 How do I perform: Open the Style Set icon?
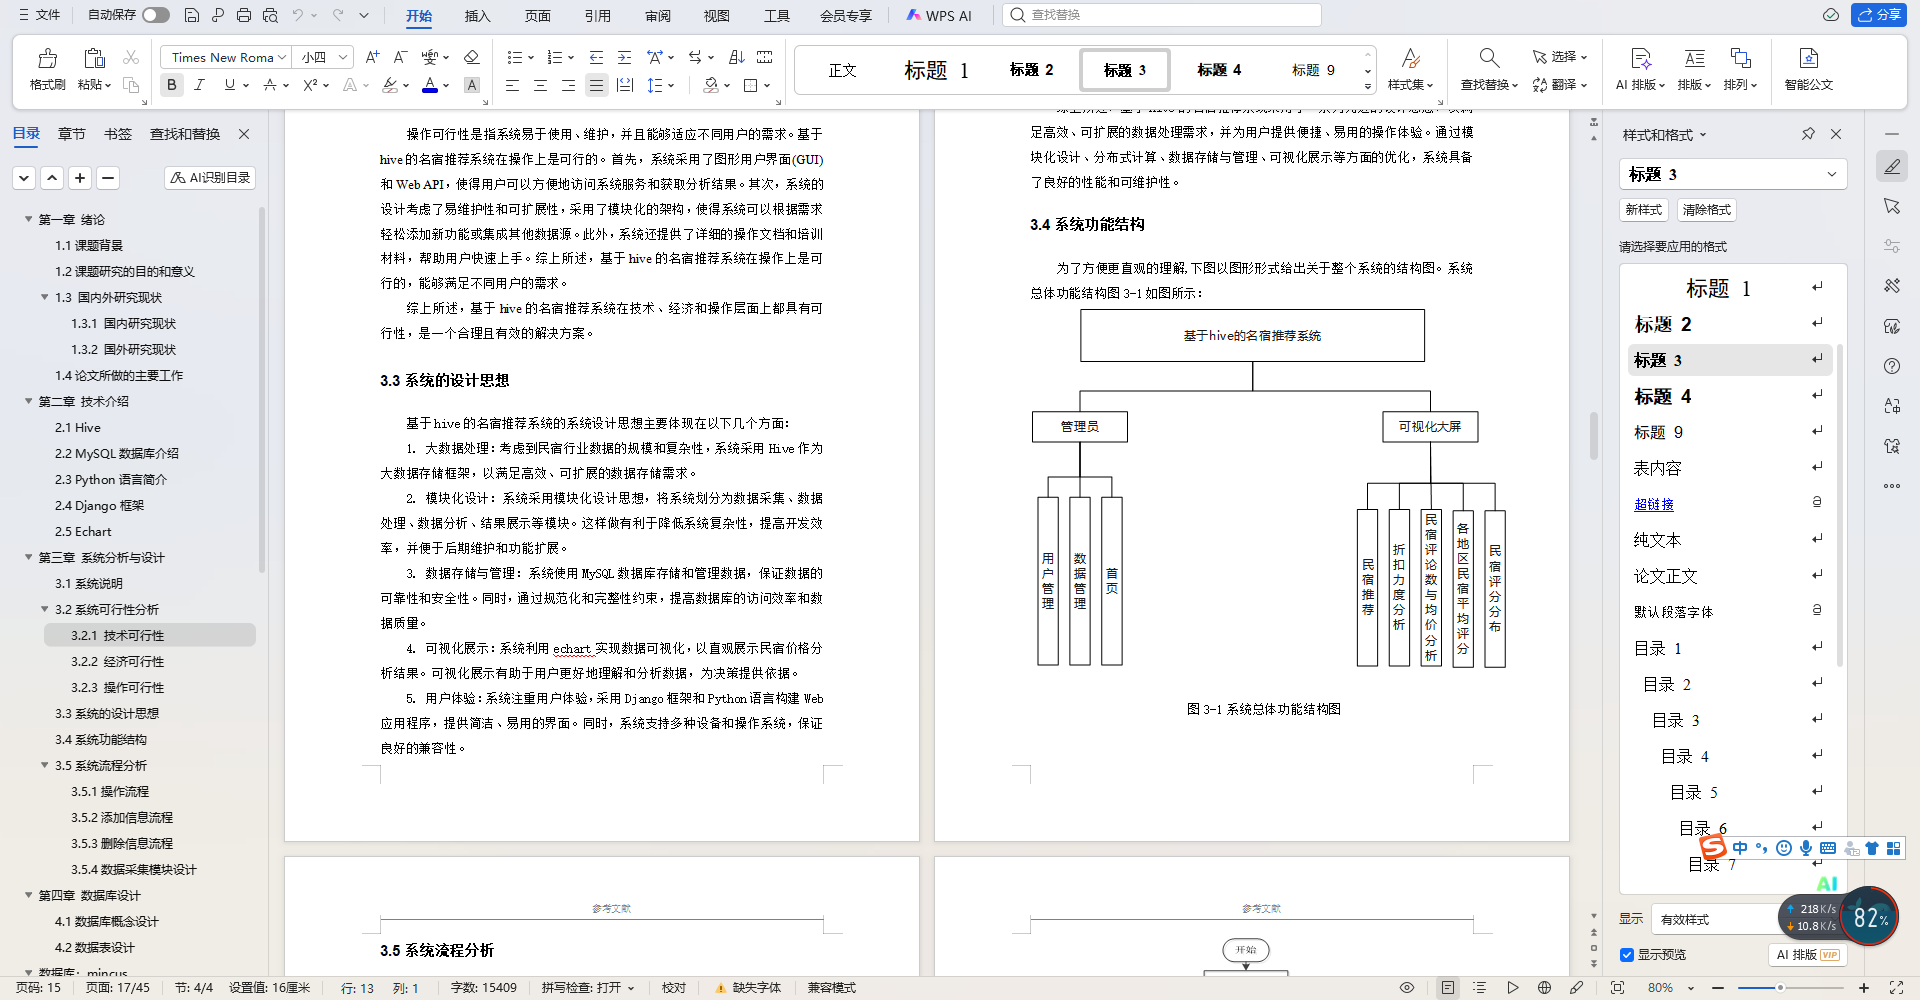pos(1410,58)
